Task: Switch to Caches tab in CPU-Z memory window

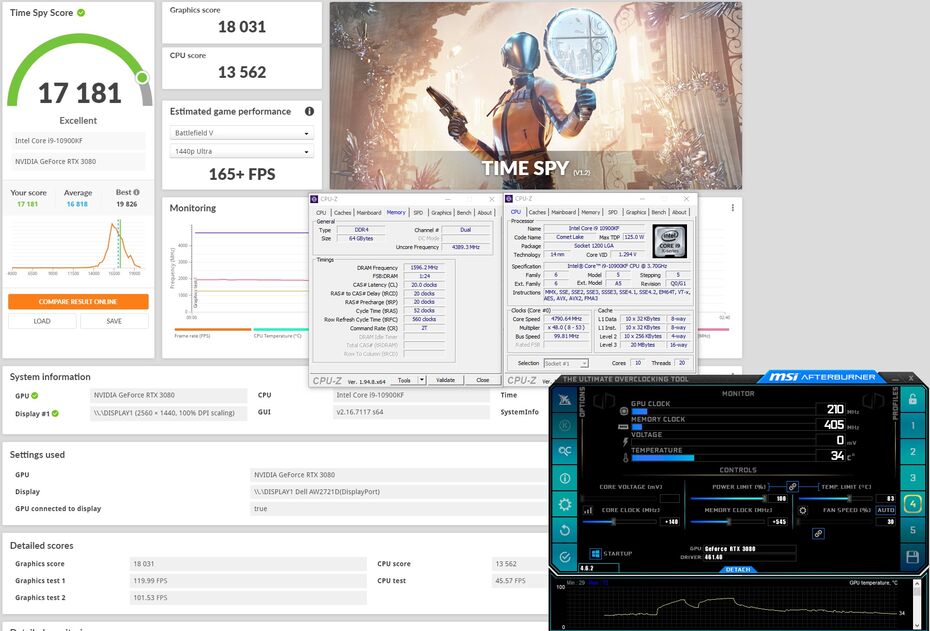Action: pyautogui.click(x=342, y=212)
